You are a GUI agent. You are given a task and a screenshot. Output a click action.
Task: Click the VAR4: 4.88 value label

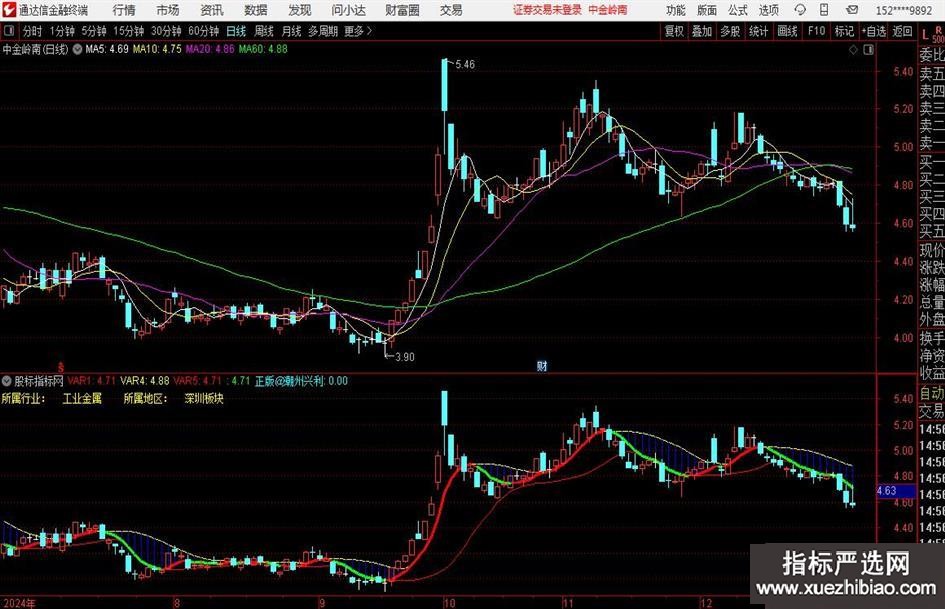tap(145, 381)
